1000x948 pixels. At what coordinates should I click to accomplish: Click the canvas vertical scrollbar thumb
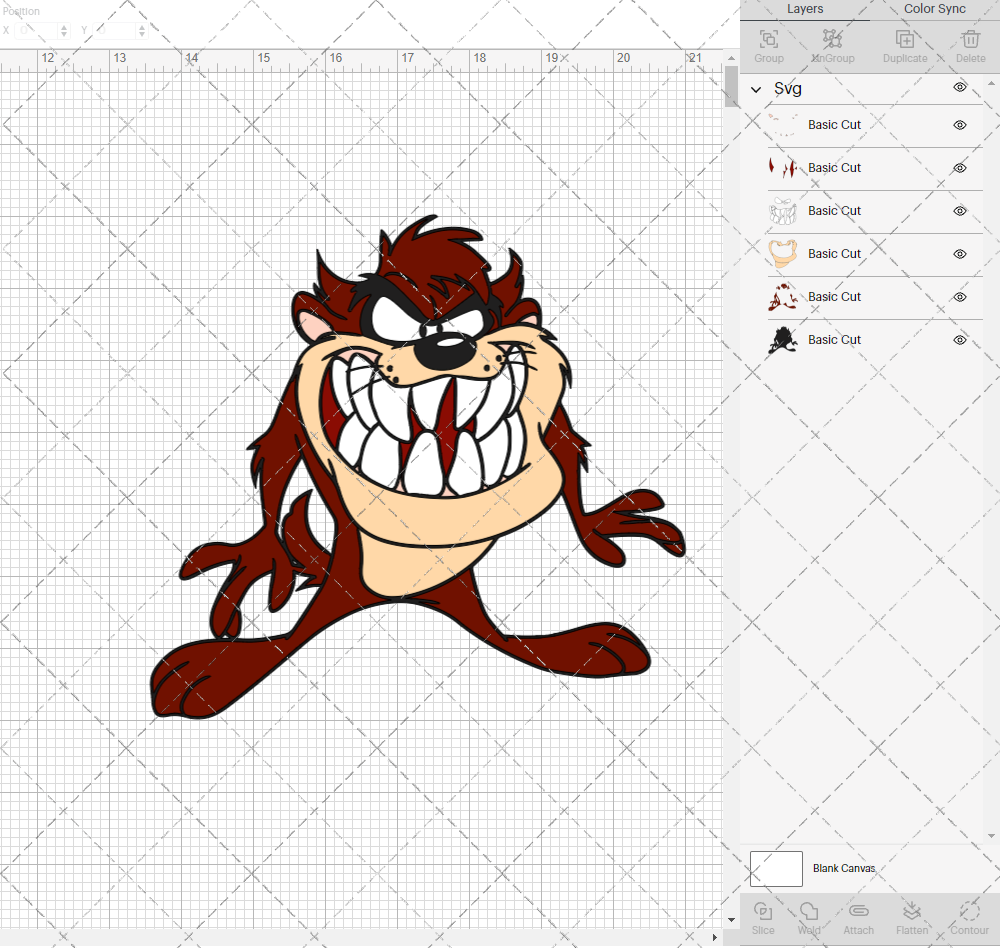pos(731,86)
